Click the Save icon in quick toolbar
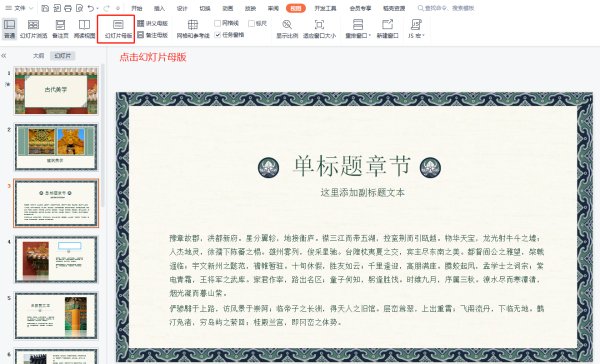The width and height of the screenshot is (600, 364). tap(45, 8)
